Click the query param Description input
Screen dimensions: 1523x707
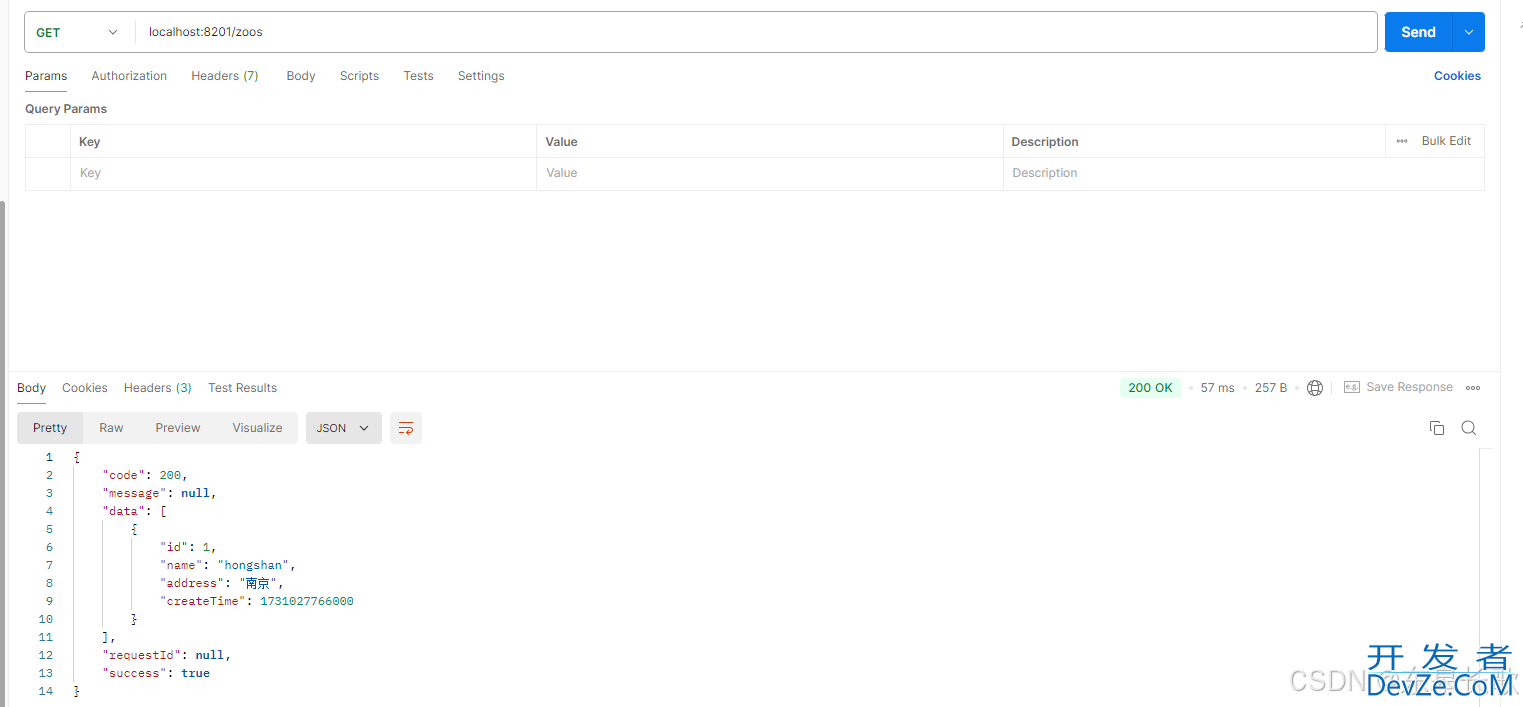(1243, 173)
